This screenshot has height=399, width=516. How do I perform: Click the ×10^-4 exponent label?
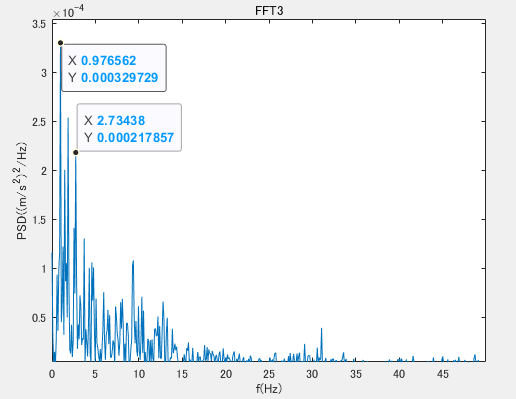click(68, 12)
